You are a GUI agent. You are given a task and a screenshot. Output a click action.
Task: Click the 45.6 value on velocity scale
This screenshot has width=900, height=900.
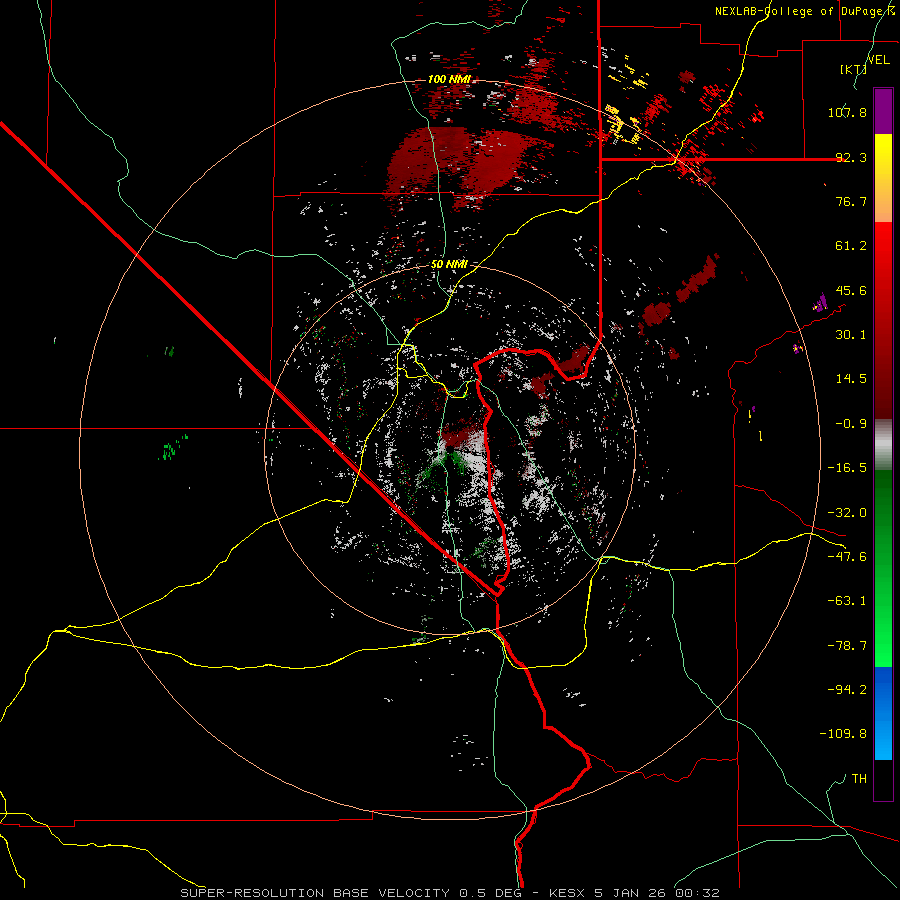pyautogui.click(x=851, y=290)
